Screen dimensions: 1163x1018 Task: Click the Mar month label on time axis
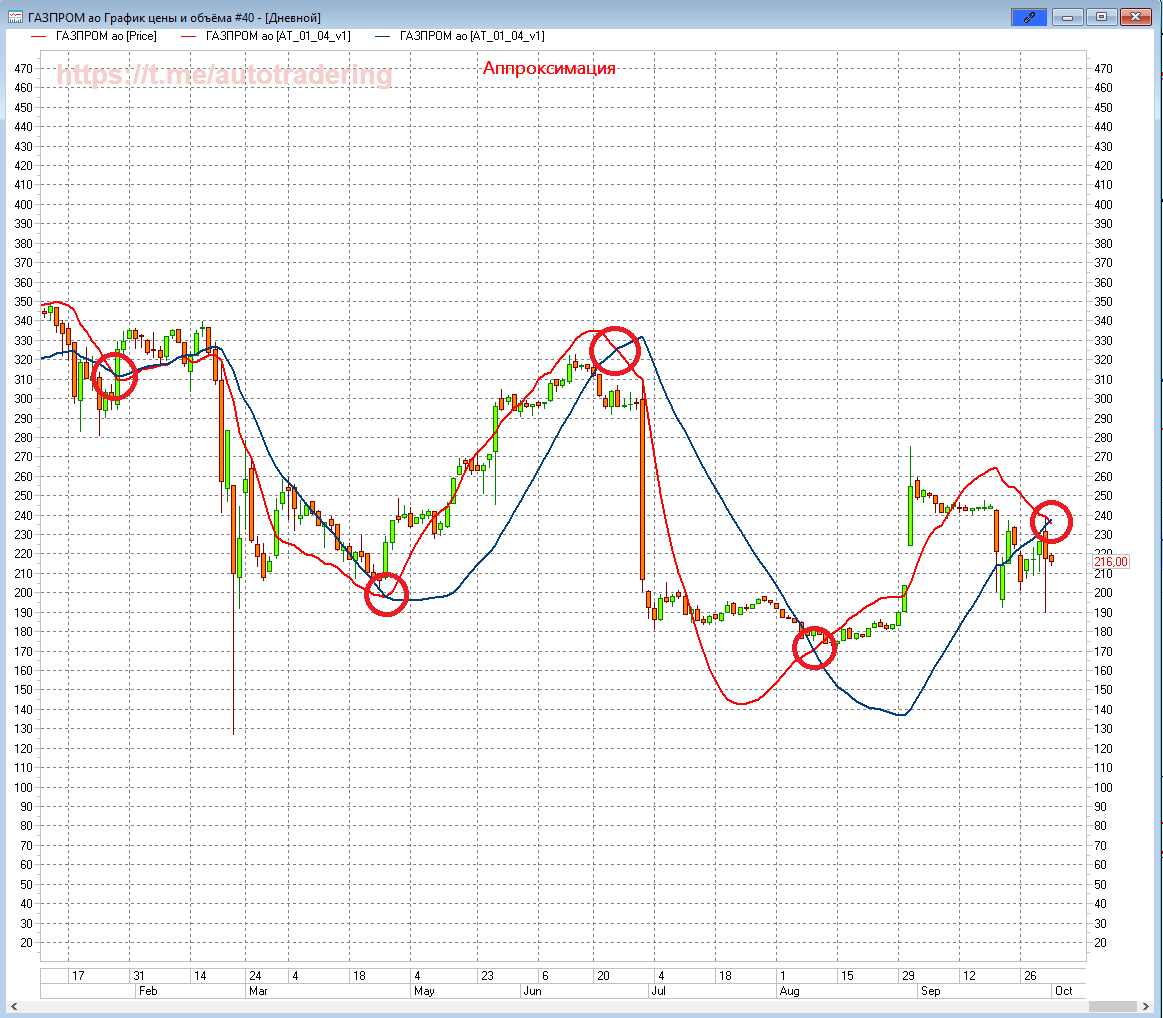tap(257, 991)
